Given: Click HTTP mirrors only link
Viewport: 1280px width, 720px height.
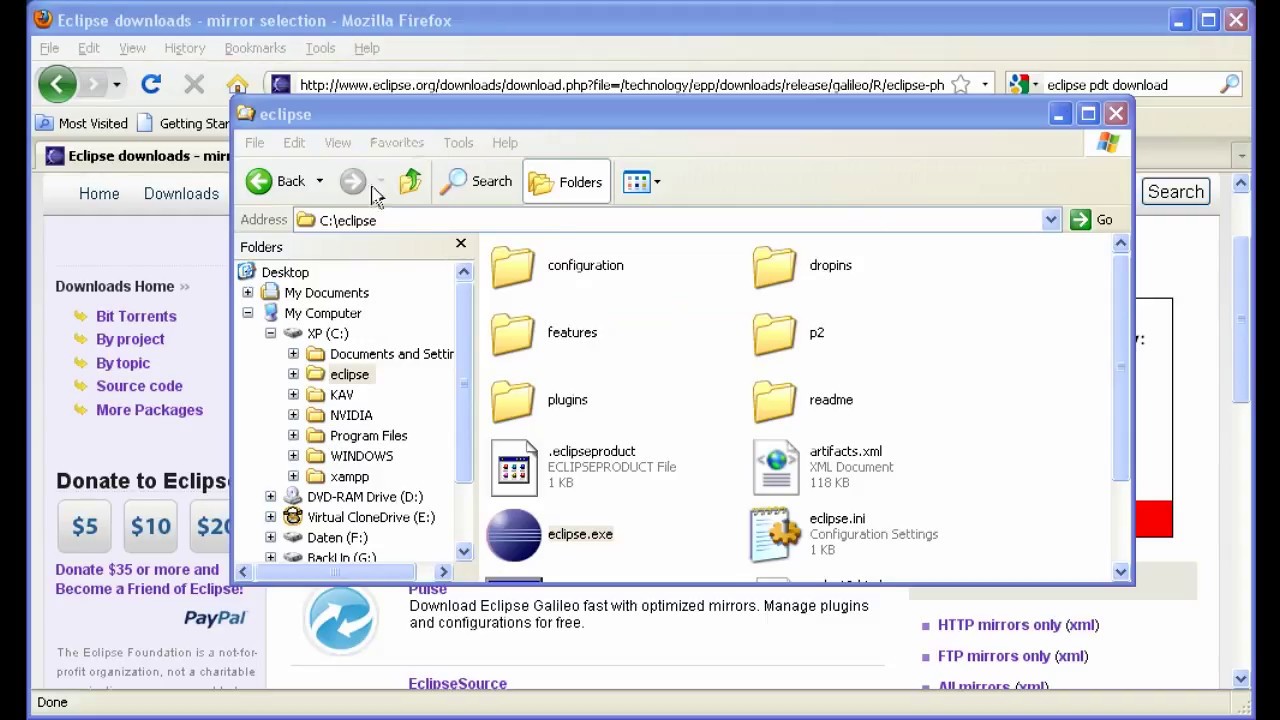Looking at the screenshot, I should (1000, 625).
